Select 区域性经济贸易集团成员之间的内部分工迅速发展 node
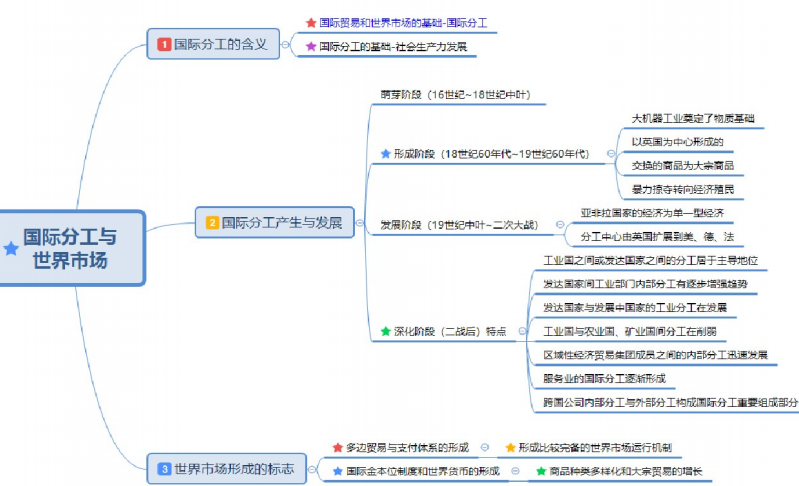Screen dimensions: 799x486 tap(655, 355)
